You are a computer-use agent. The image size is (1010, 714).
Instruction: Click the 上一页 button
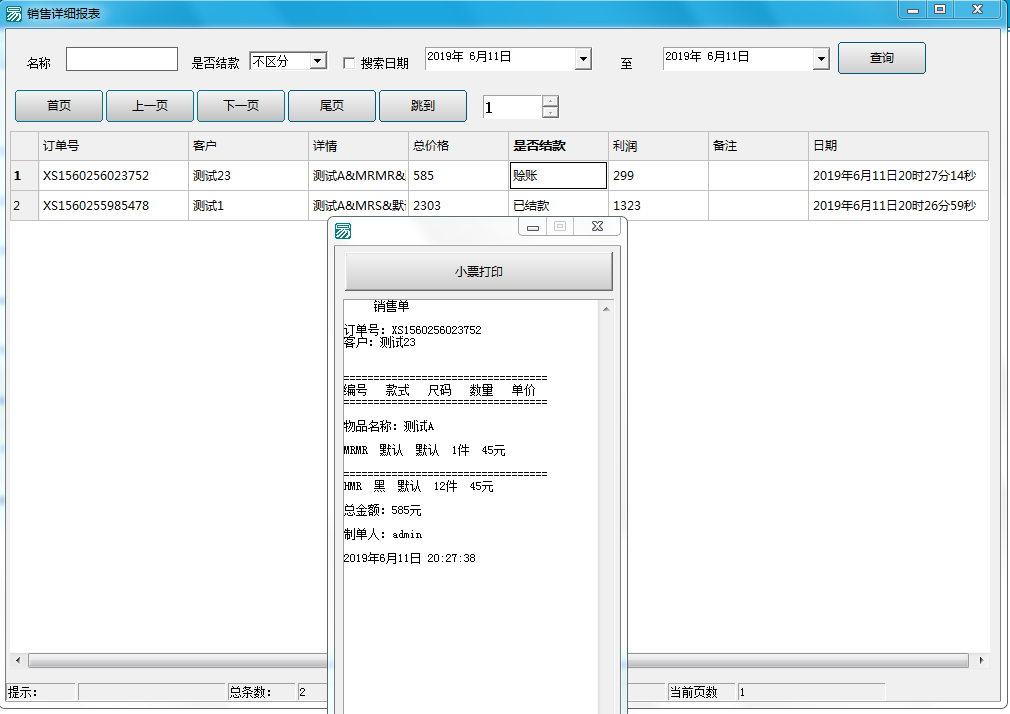click(x=149, y=106)
